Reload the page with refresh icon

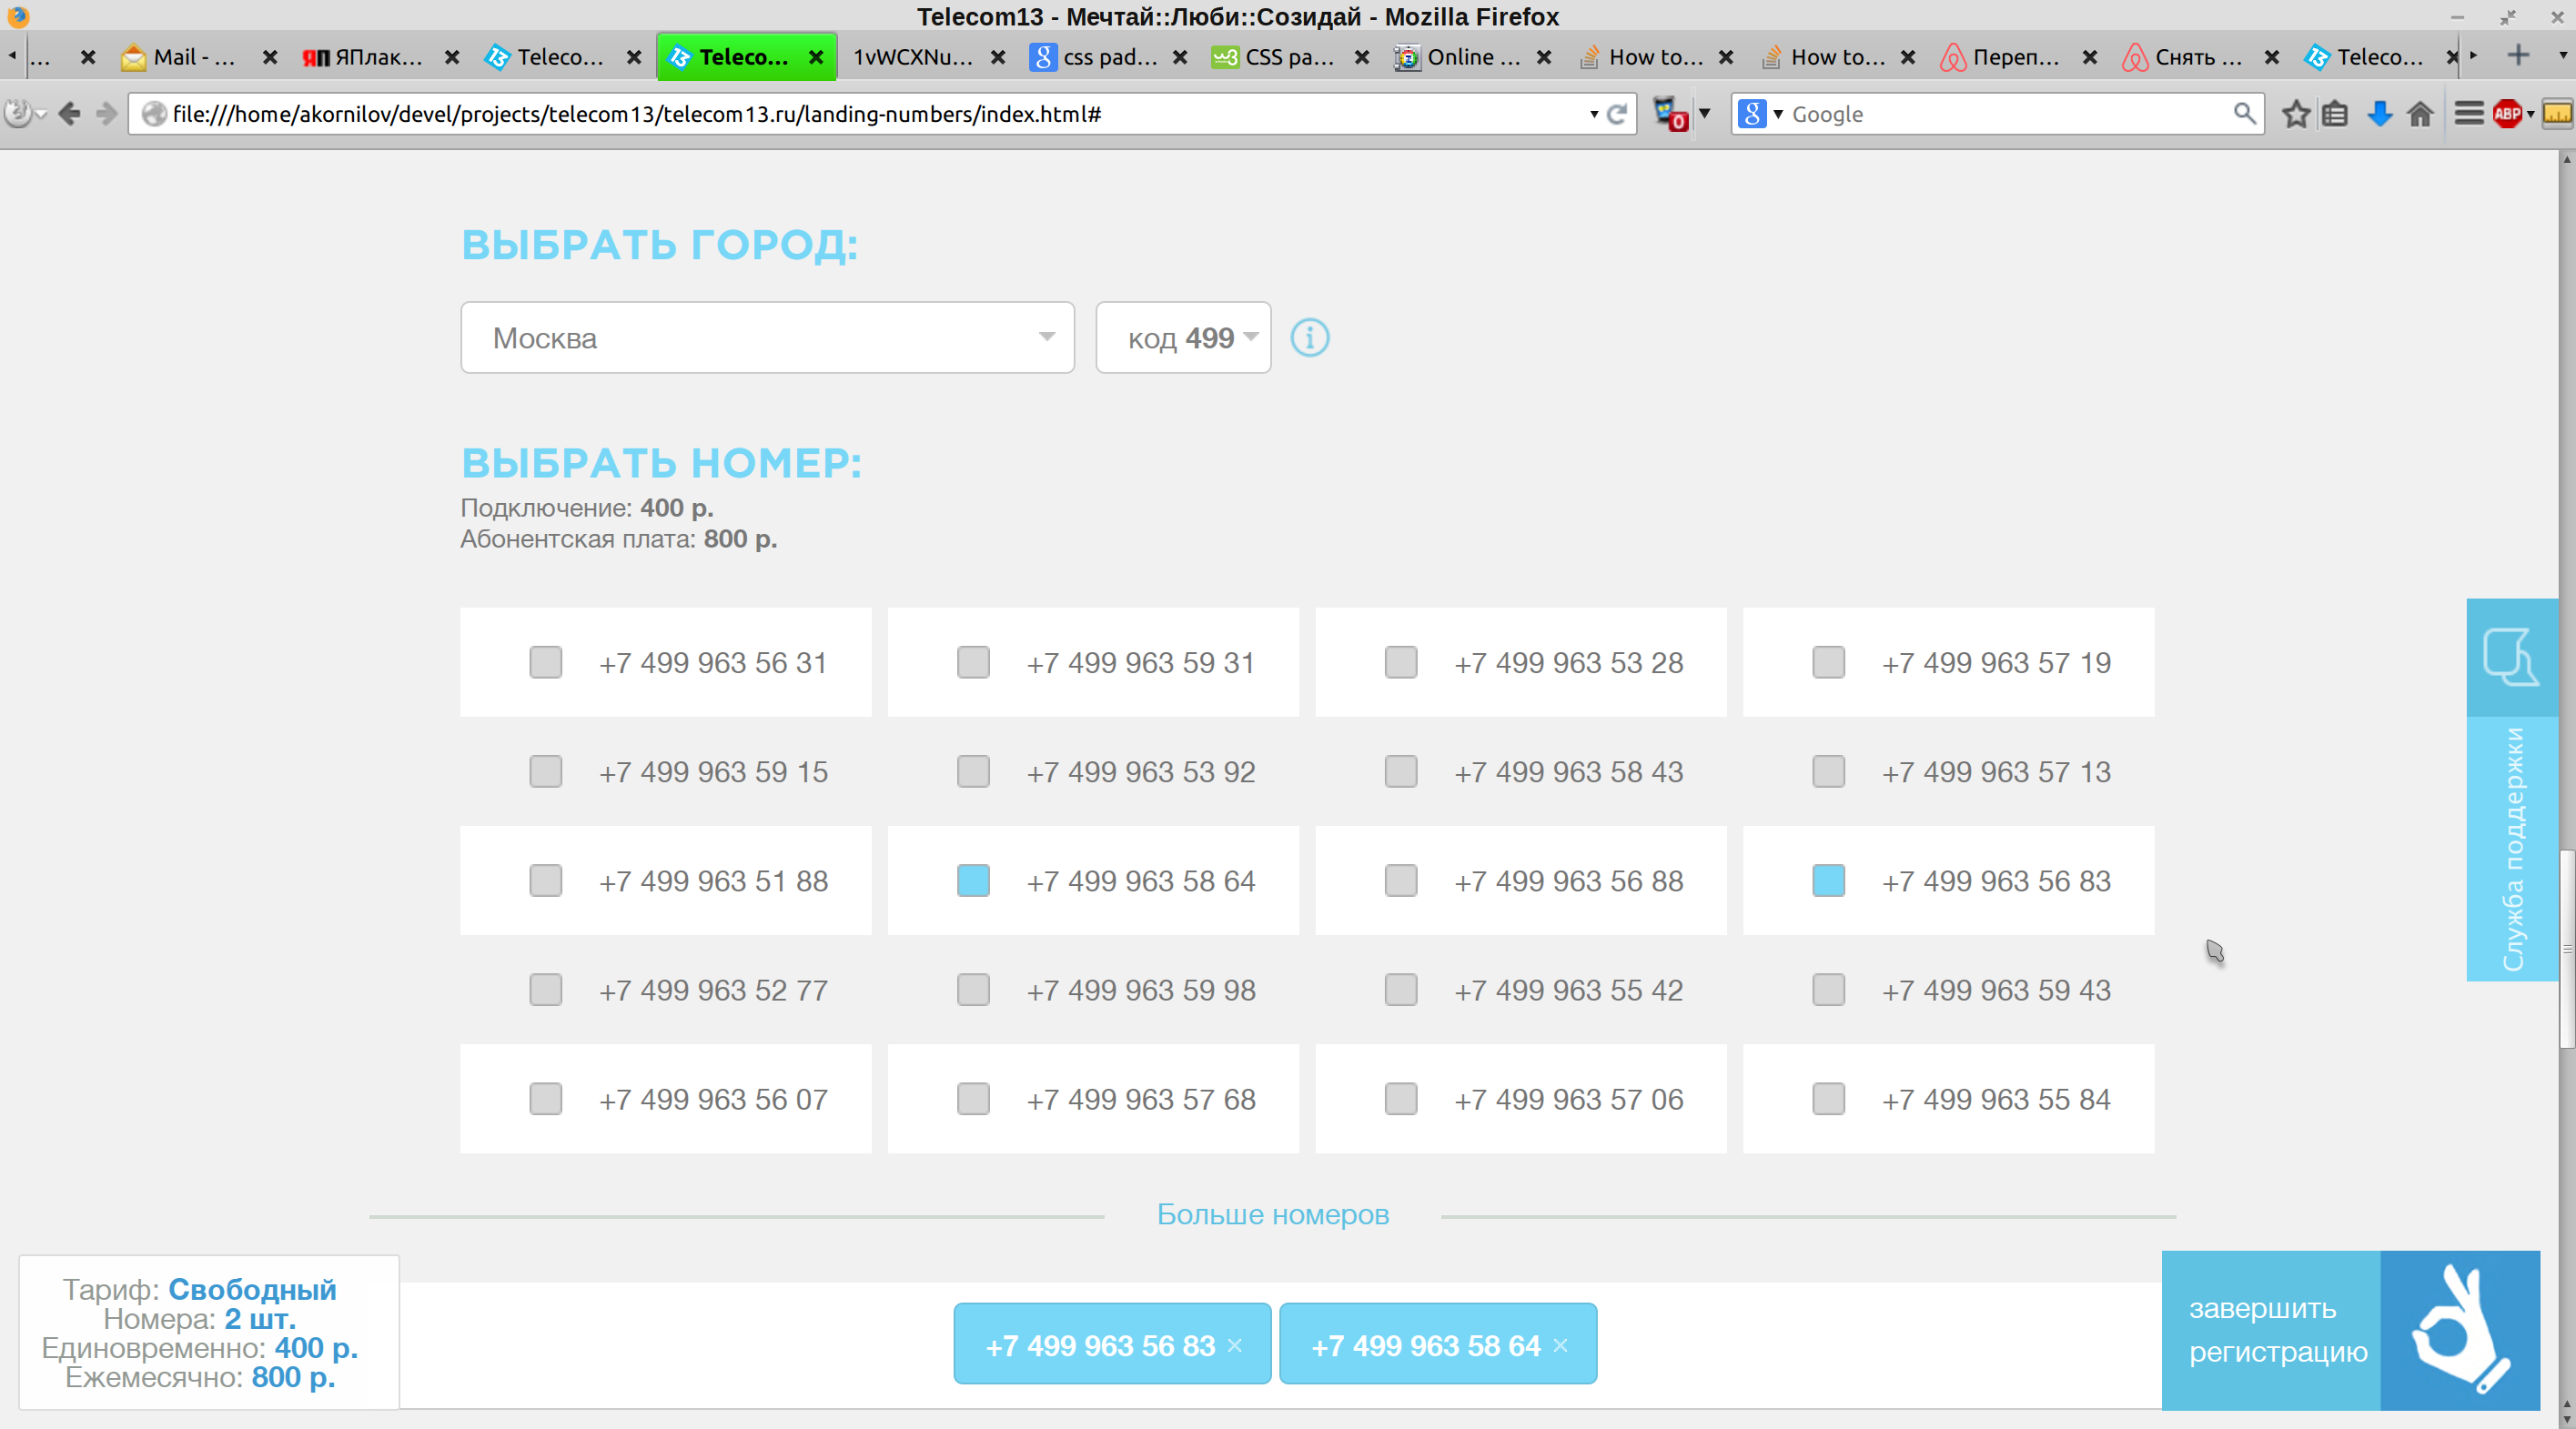pos(1617,114)
